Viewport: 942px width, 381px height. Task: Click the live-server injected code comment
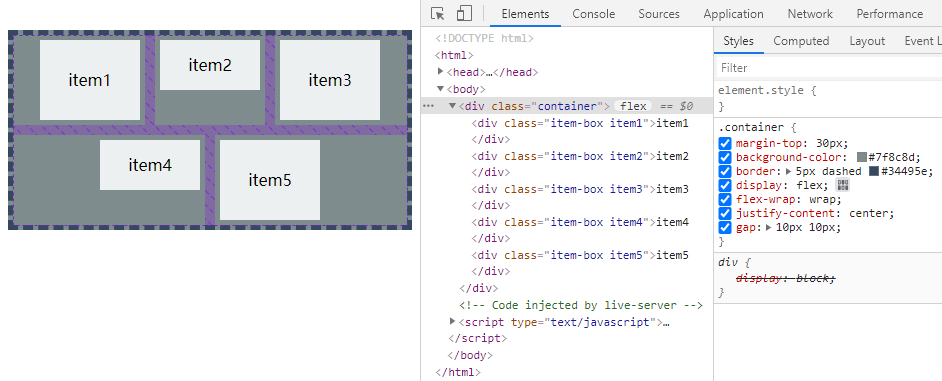581,305
